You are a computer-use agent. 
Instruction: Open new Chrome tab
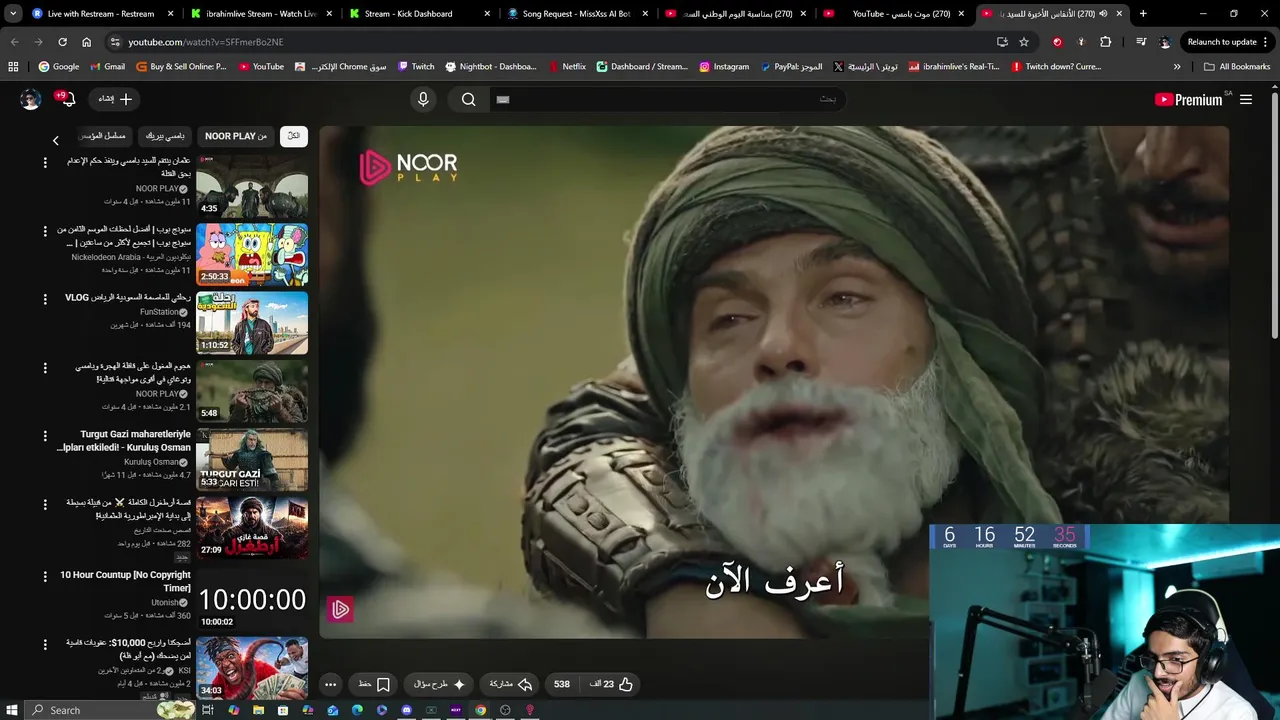tap(1143, 14)
